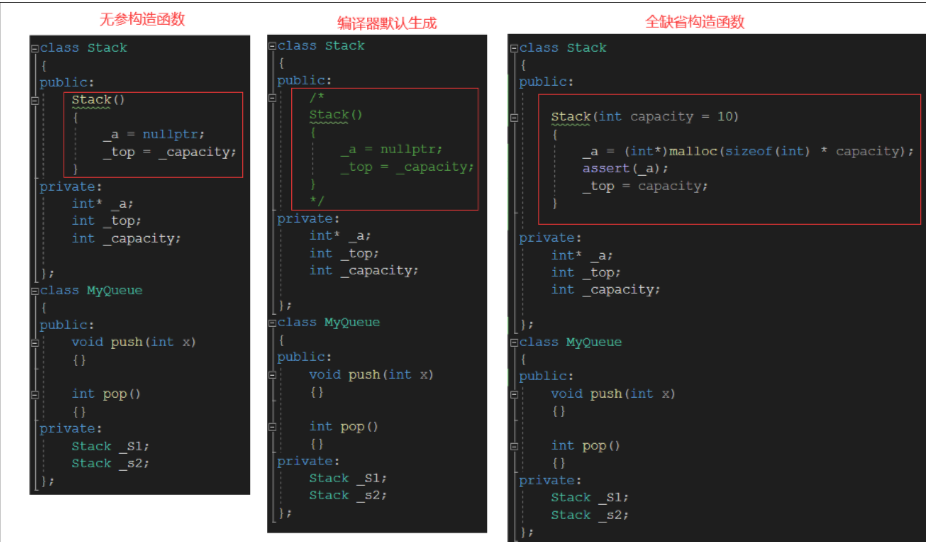This screenshot has width=926, height=542.
Task: Click "int _capacity;" in 全缺省构造函数 snippet
Action: 605,290
